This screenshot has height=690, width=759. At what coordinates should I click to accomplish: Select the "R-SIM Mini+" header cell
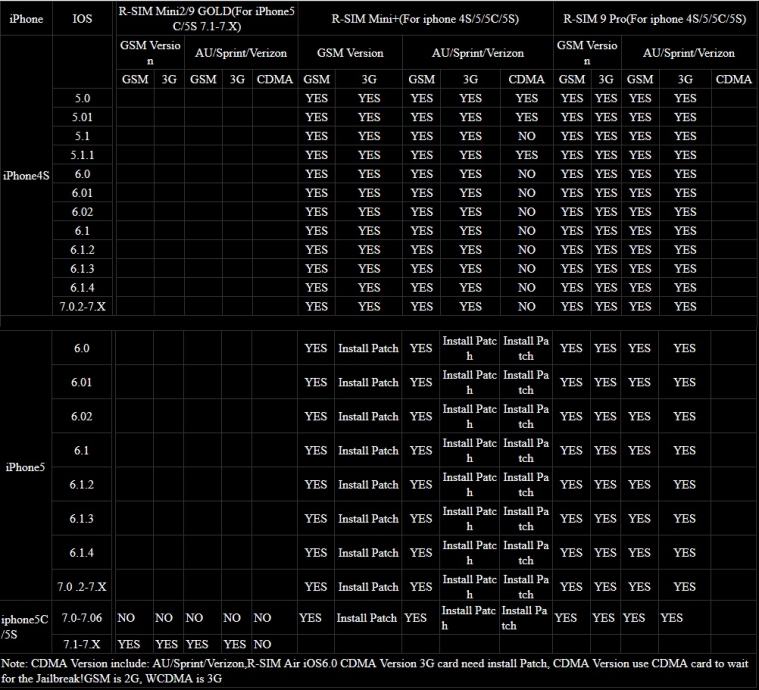[425, 19]
